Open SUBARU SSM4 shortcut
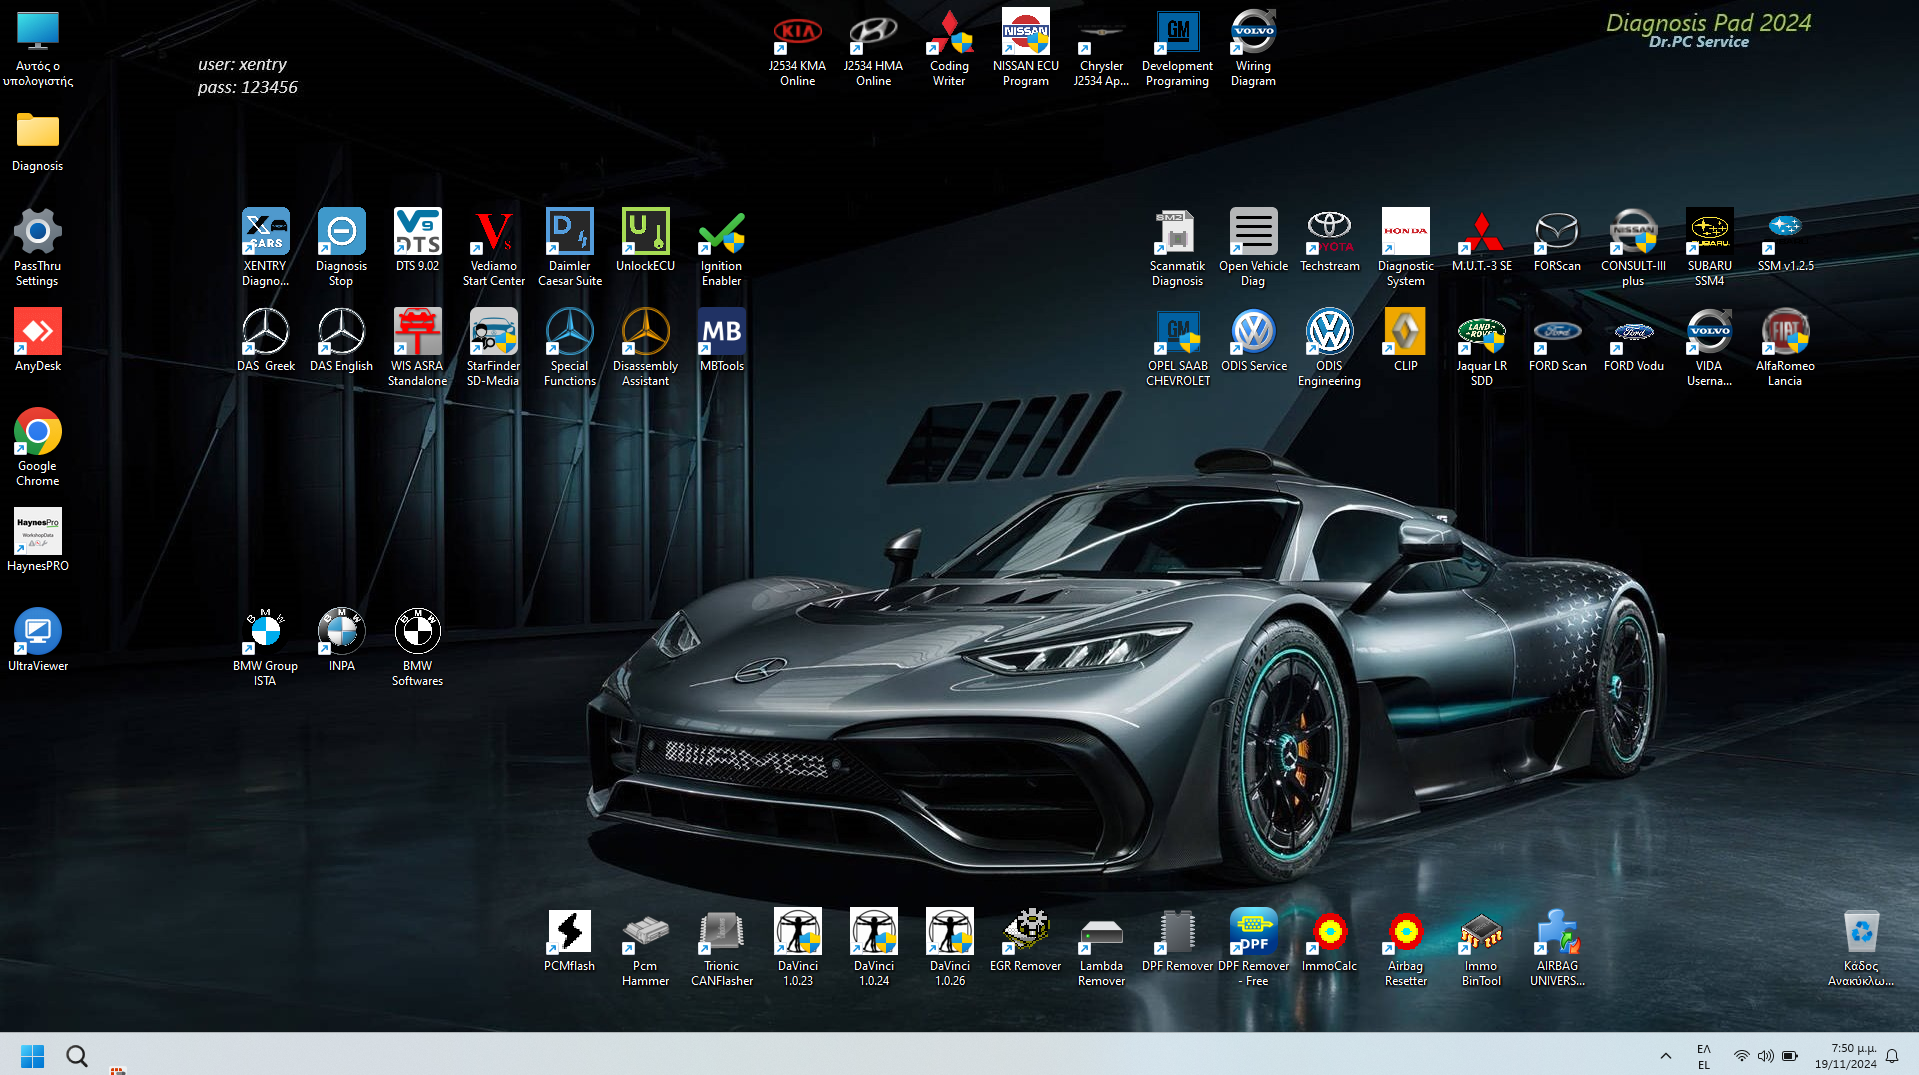 (1709, 246)
